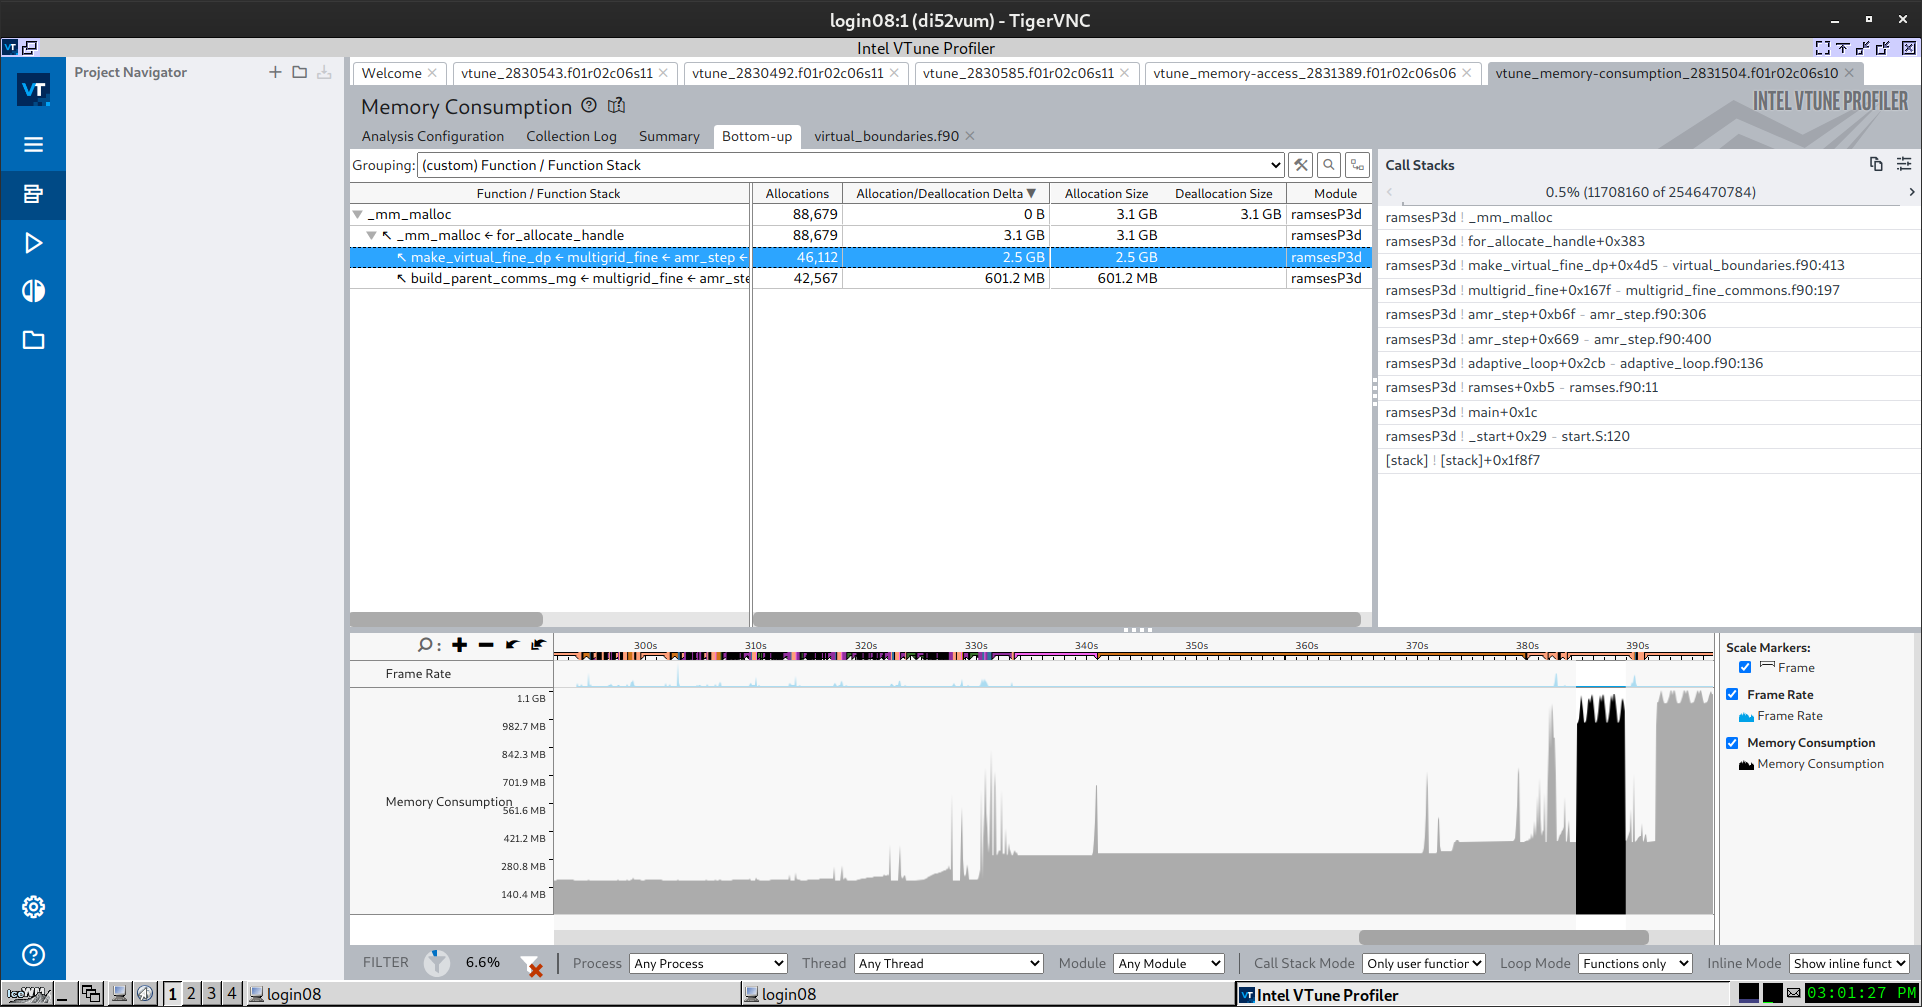Image resolution: width=1922 pixels, height=1007 pixels.
Task: Disable the Memory Consumption checkbox
Action: tap(1732, 743)
